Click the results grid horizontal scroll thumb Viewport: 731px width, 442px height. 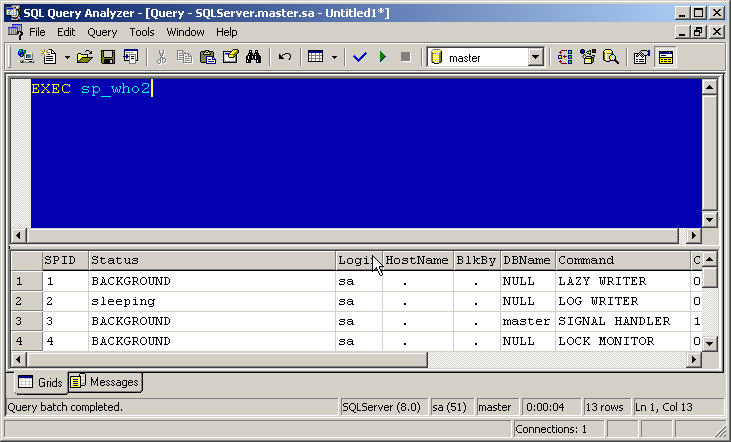point(227,359)
